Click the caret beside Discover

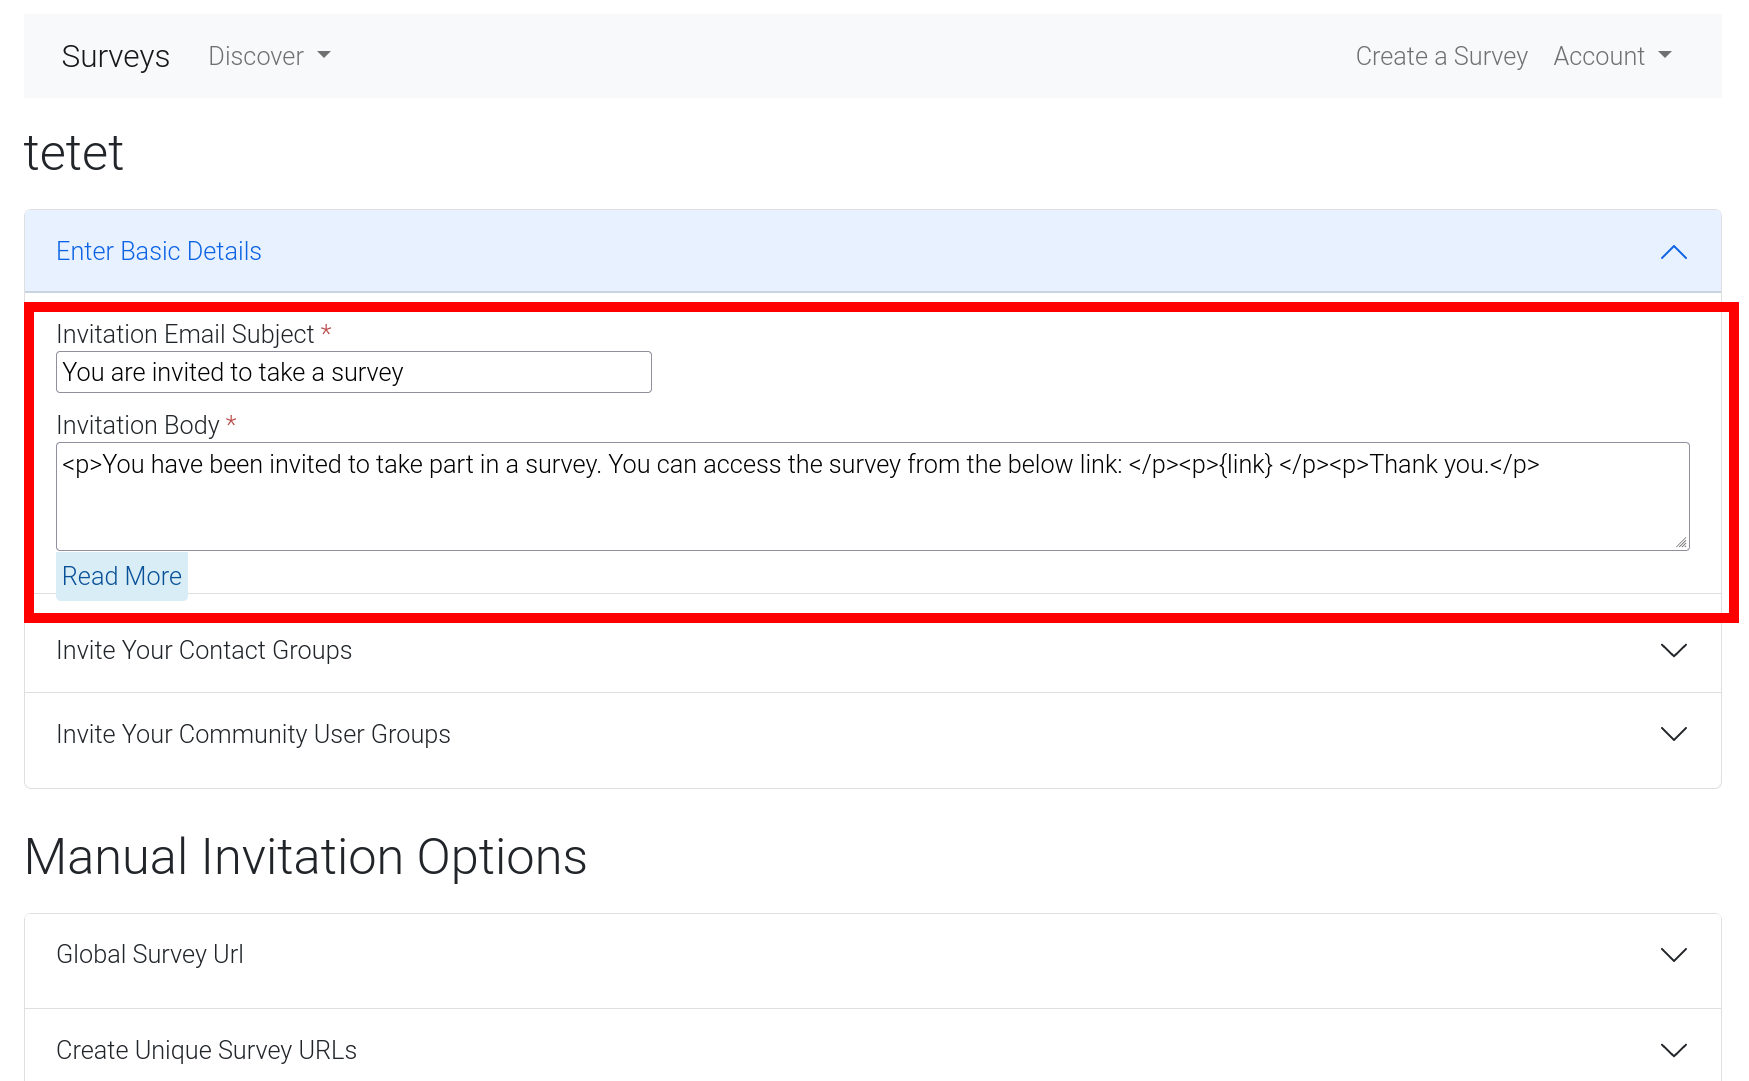click(324, 56)
